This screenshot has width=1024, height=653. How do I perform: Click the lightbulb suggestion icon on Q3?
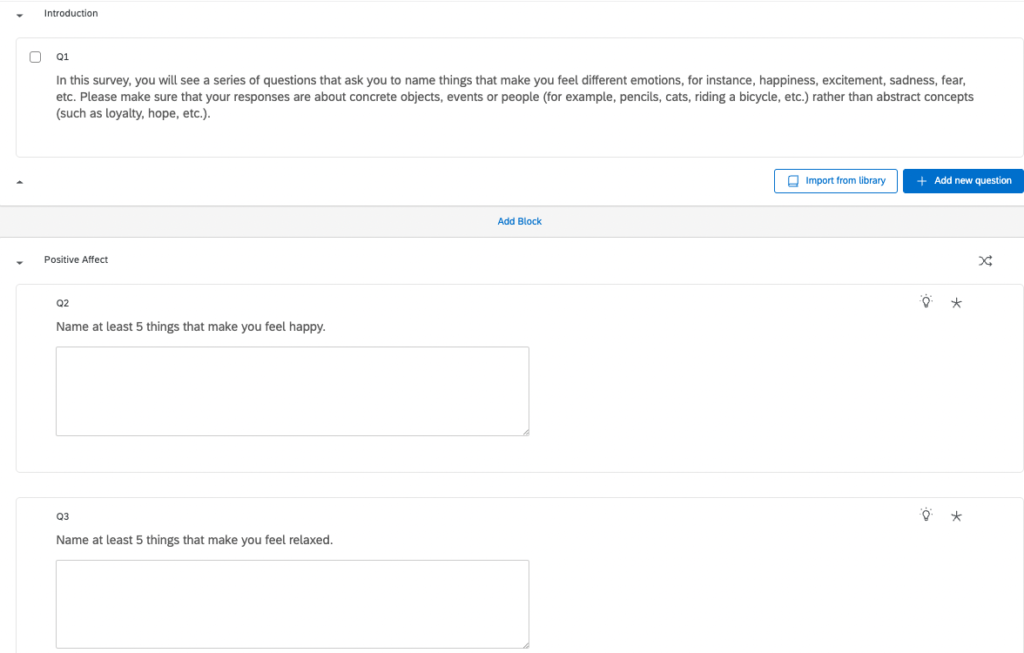tap(926, 515)
